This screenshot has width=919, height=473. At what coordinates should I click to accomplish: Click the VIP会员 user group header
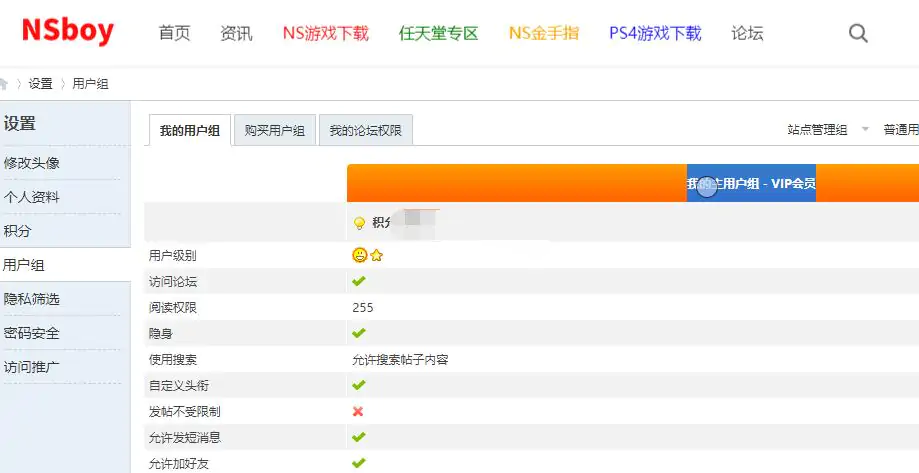[751, 183]
